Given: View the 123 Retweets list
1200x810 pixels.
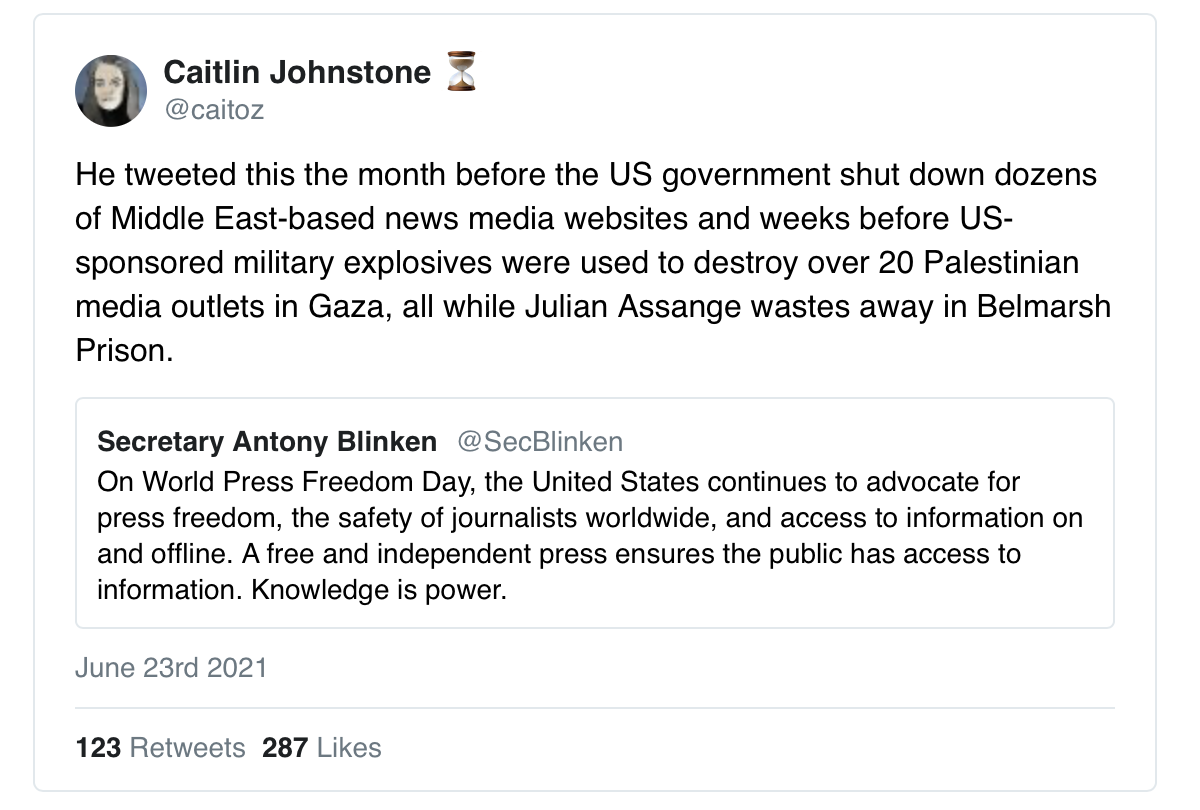Looking at the screenshot, I should 160,747.
